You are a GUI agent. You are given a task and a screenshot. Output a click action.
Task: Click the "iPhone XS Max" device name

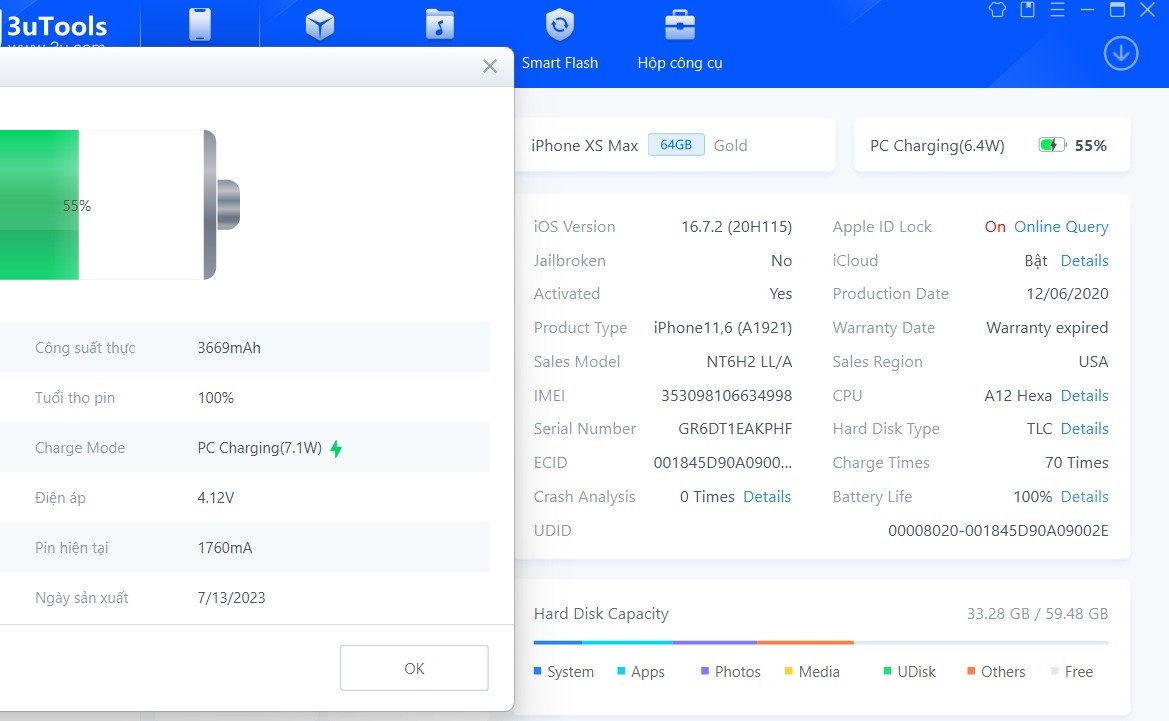(584, 145)
